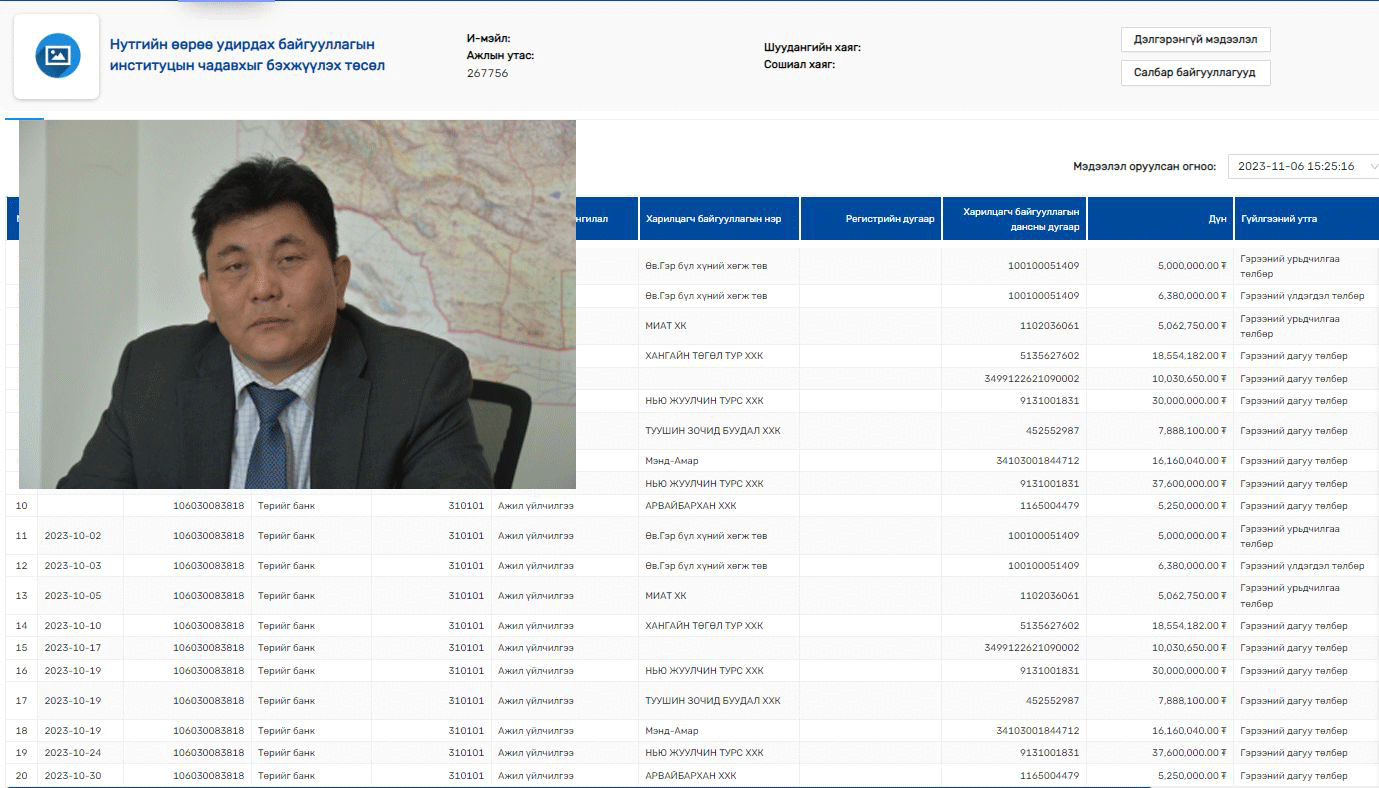
Task: Open the Дэлгэрэнгүй мэдээлэл details button
Action: pos(1195,40)
